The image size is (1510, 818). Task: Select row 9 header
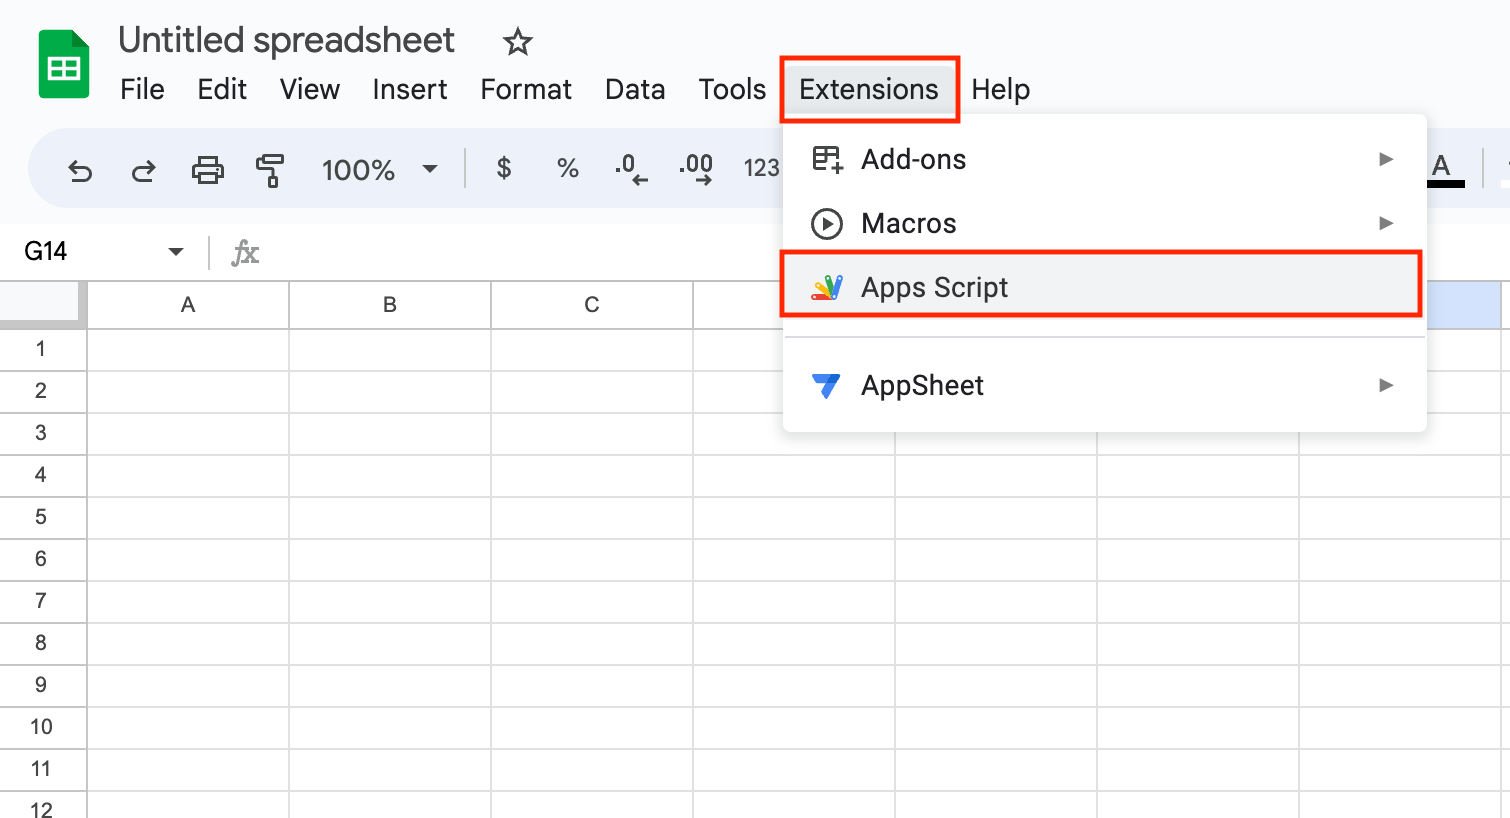click(x=43, y=686)
